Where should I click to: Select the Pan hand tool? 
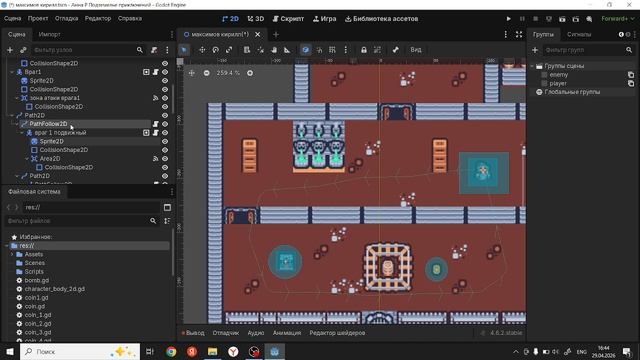[x=274, y=50]
